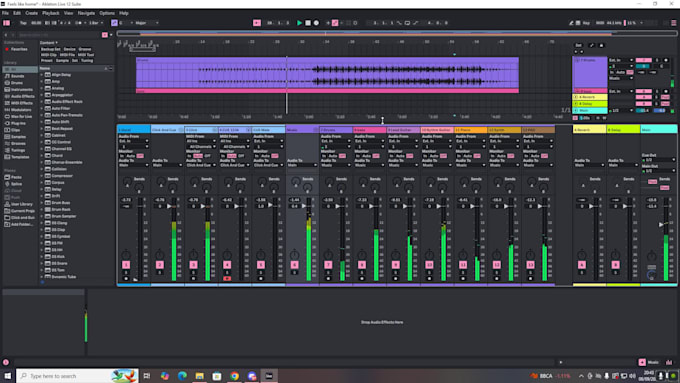
Task: Click the Set locator button
Action: pyautogui.click(x=579, y=45)
